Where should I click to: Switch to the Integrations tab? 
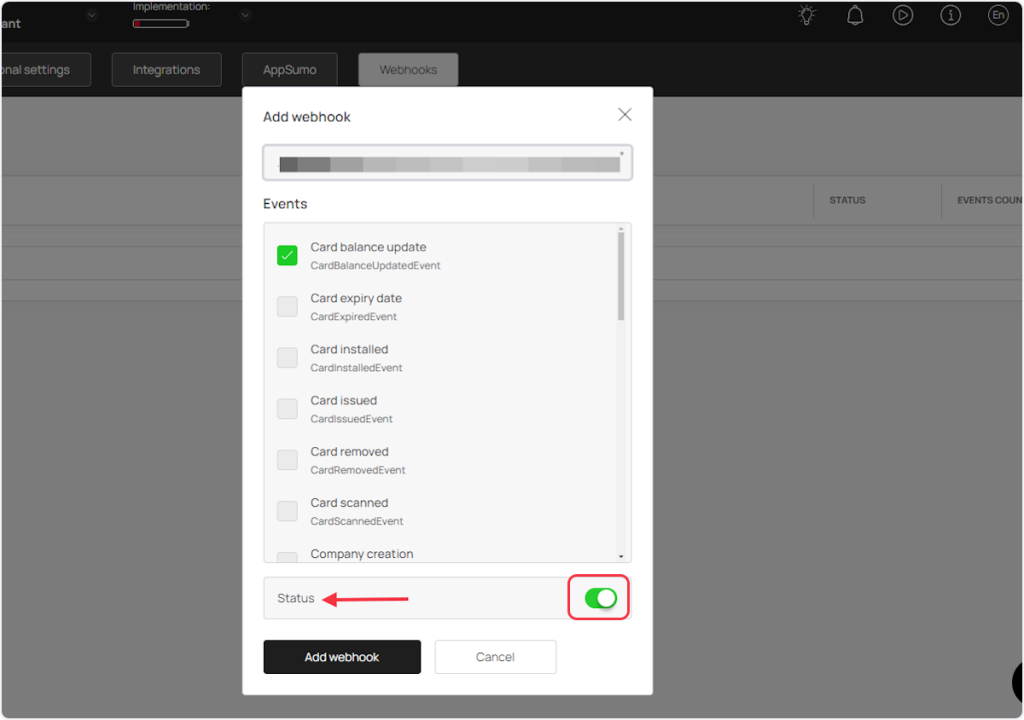[x=166, y=70]
